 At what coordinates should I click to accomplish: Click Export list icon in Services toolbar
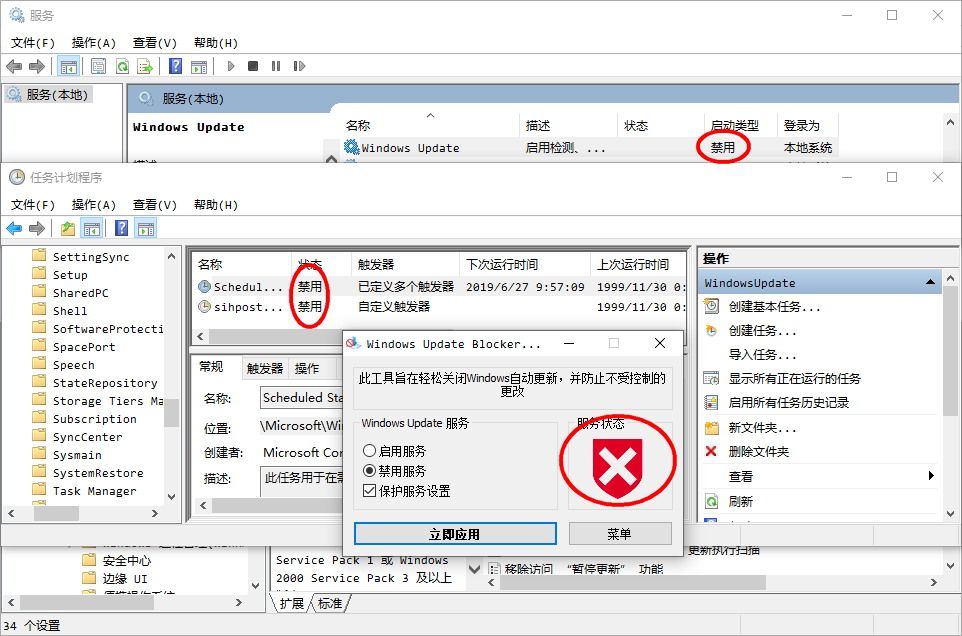(145, 66)
